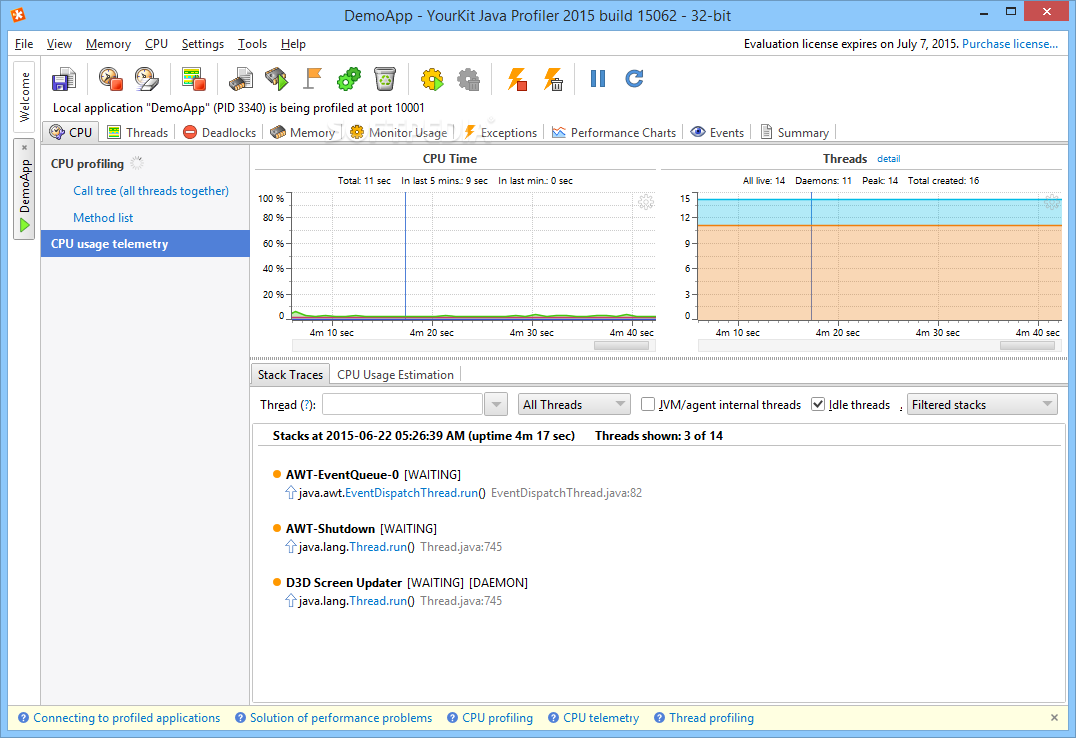This screenshot has width=1076, height=738.
Task: Pause the telemetry updates with pause icon
Action: point(598,79)
